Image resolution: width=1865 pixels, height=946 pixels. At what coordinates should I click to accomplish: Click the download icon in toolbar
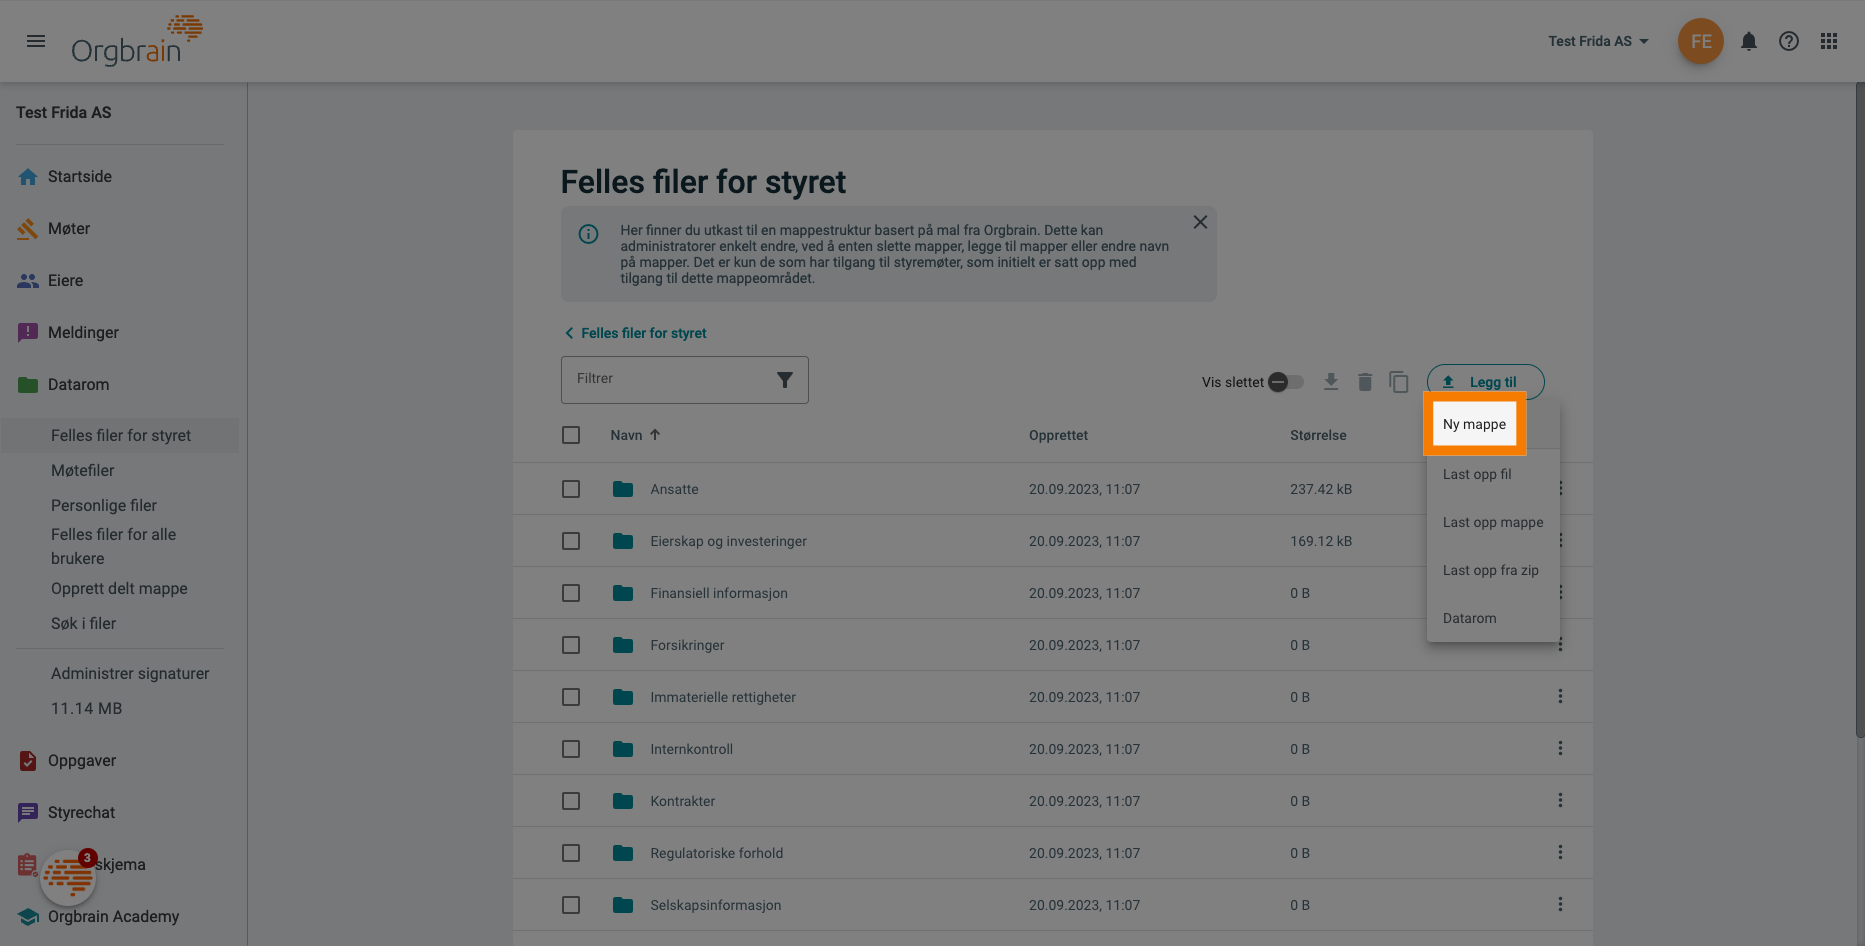(1330, 382)
